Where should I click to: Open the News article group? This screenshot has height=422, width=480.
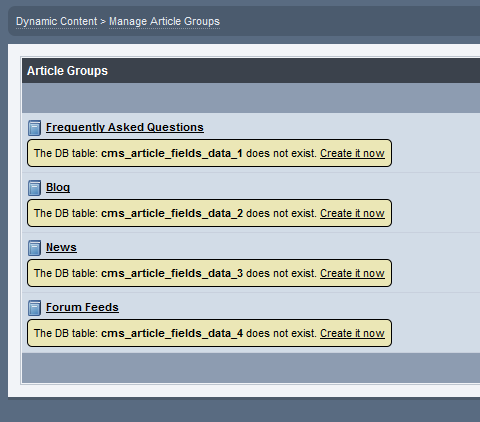pyautogui.click(x=61, y=247)
